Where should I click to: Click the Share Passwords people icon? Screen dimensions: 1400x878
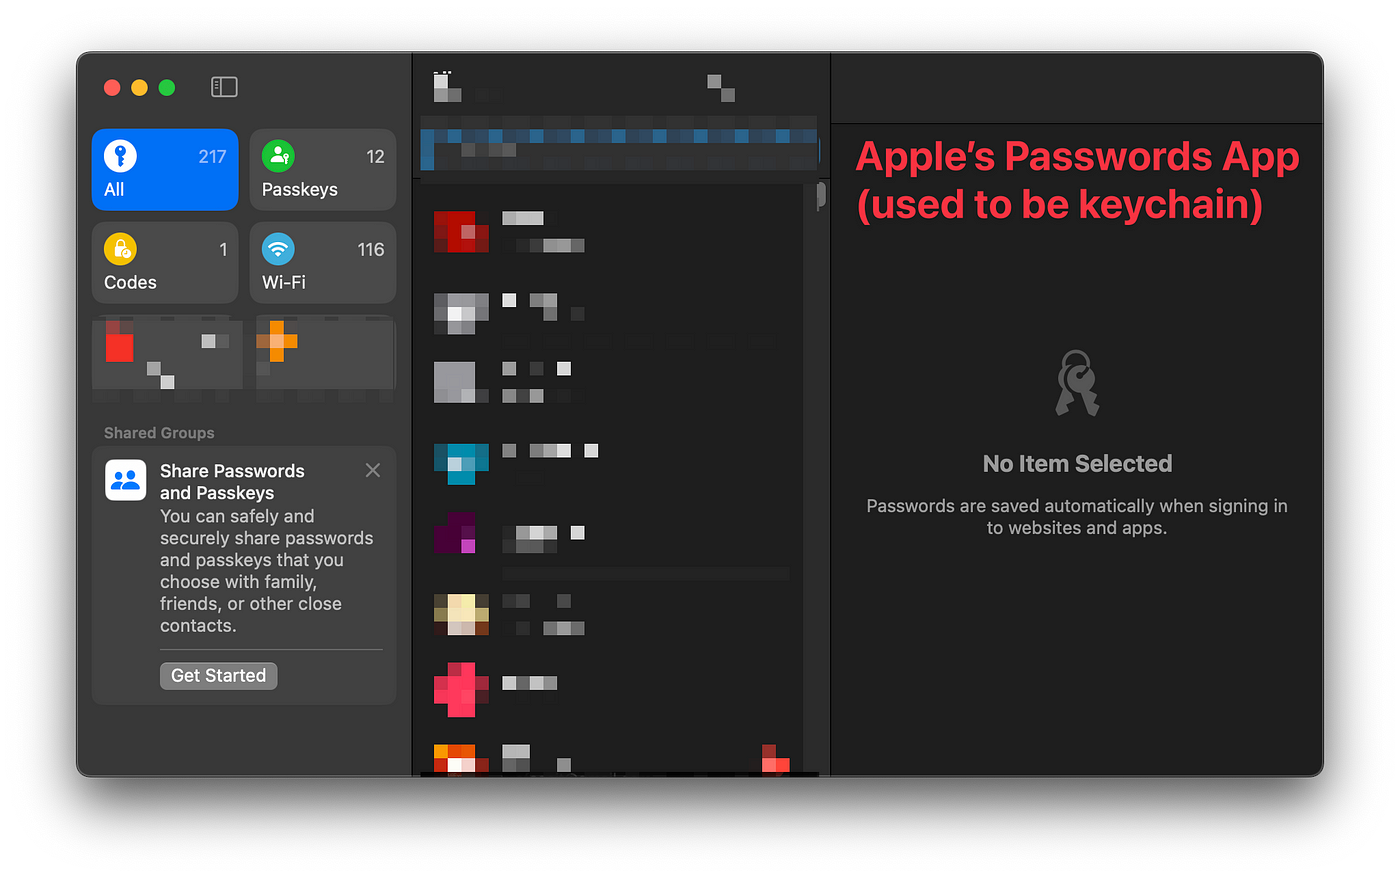tap(126, 480)
